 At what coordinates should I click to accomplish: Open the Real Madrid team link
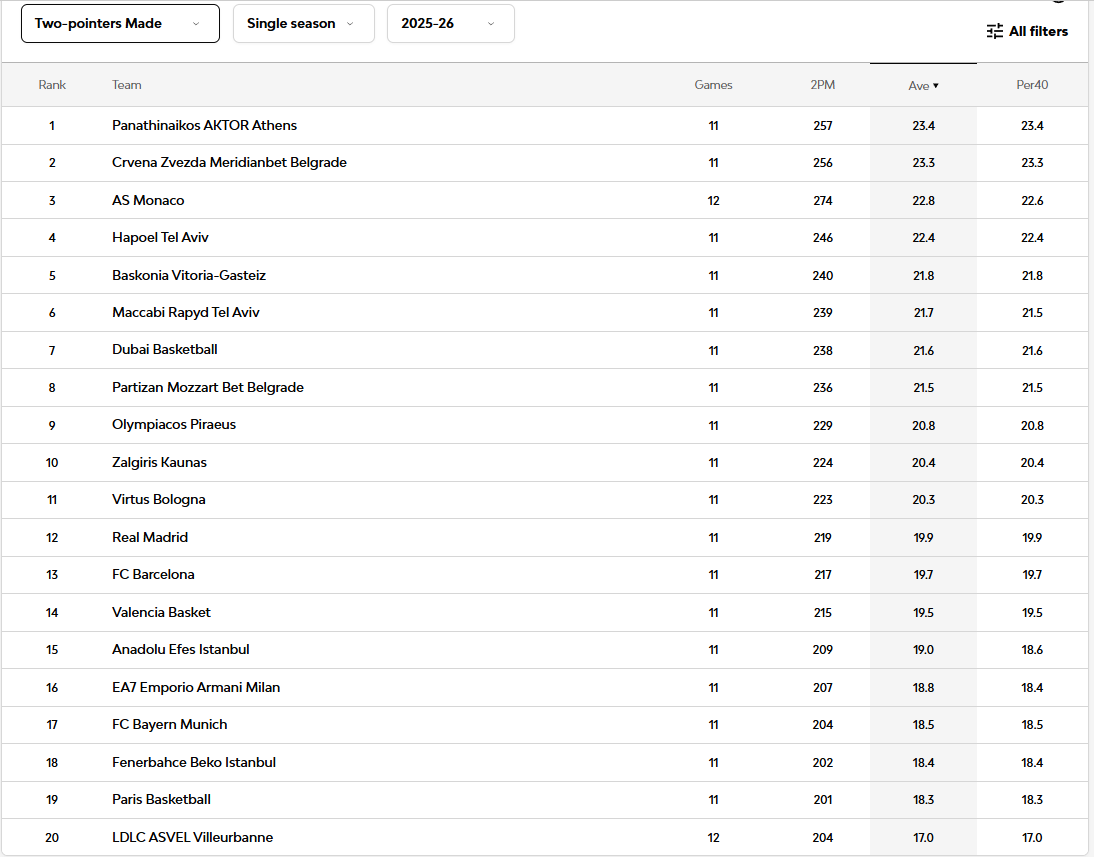(x=150, y=538)
